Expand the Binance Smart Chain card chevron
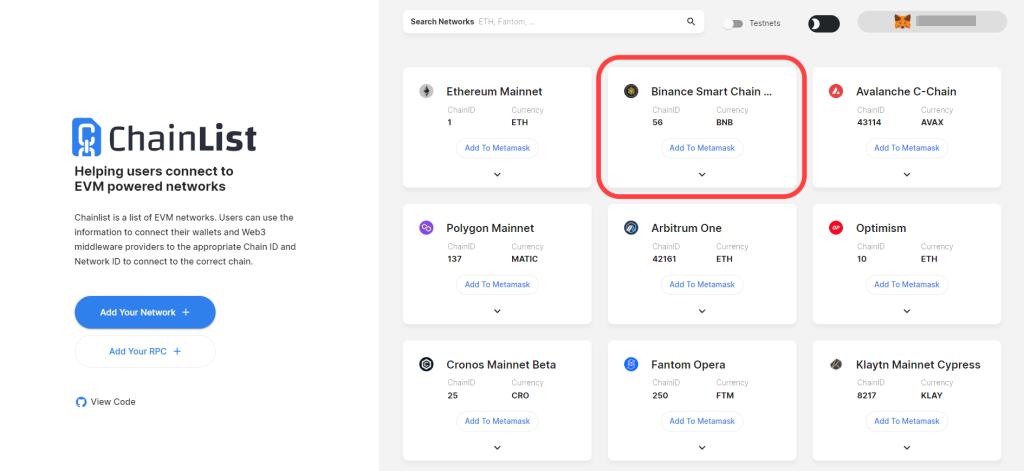 coord(702,174)
